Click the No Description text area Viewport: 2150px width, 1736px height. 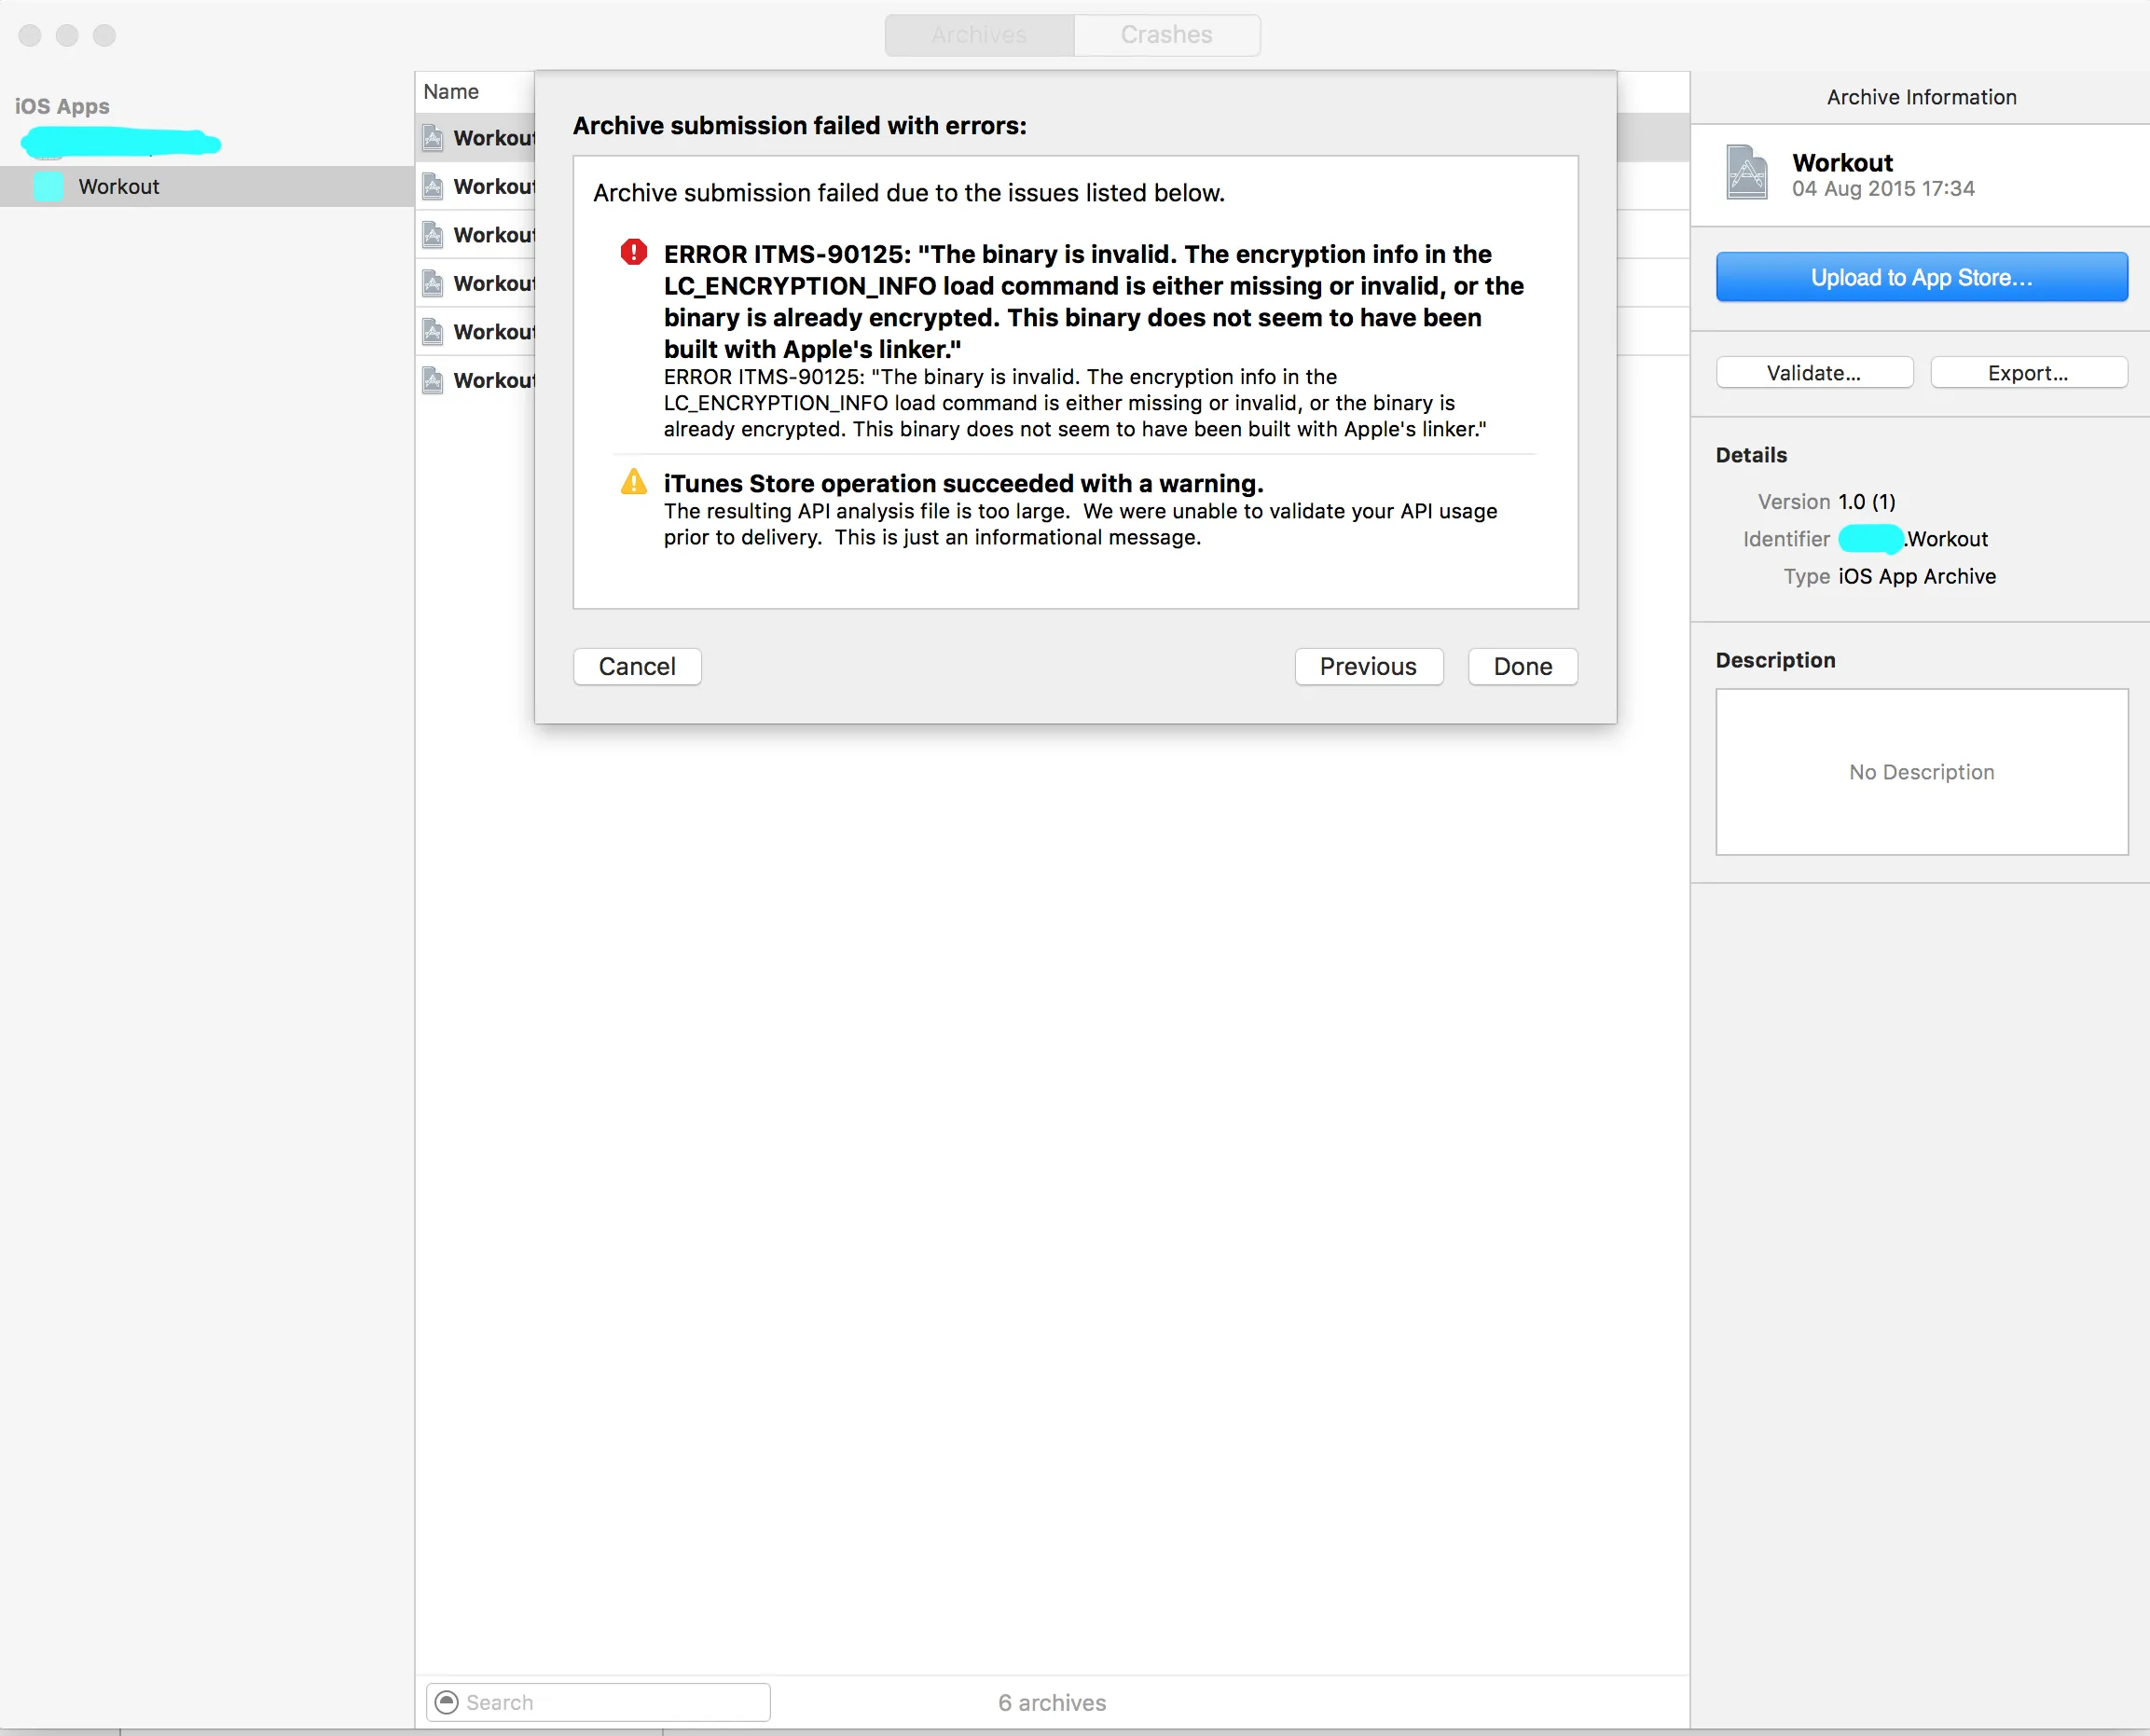point(1920,771)
